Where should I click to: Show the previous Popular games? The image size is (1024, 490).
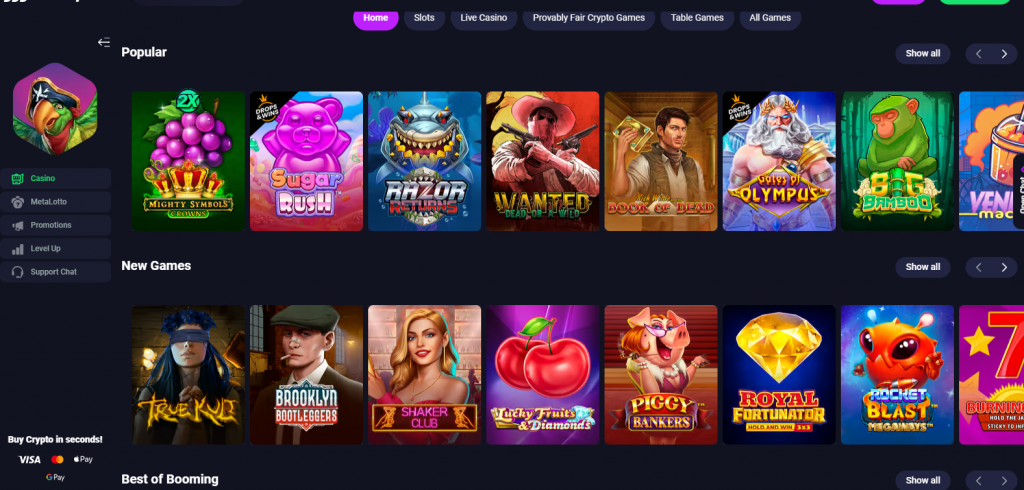coord(978,54)
